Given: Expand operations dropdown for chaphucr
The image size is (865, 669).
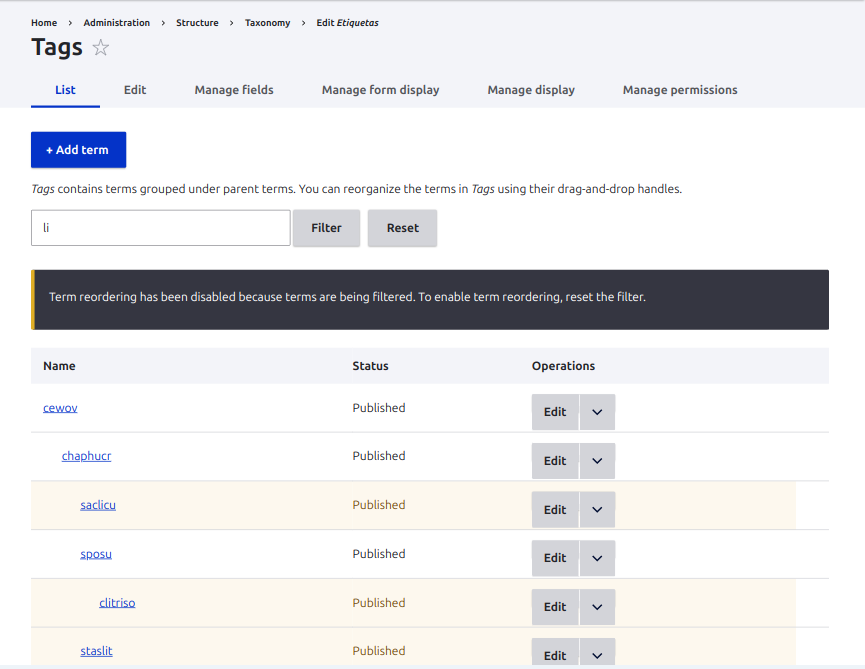Looking at the screenshot, I should pos(597,461).
